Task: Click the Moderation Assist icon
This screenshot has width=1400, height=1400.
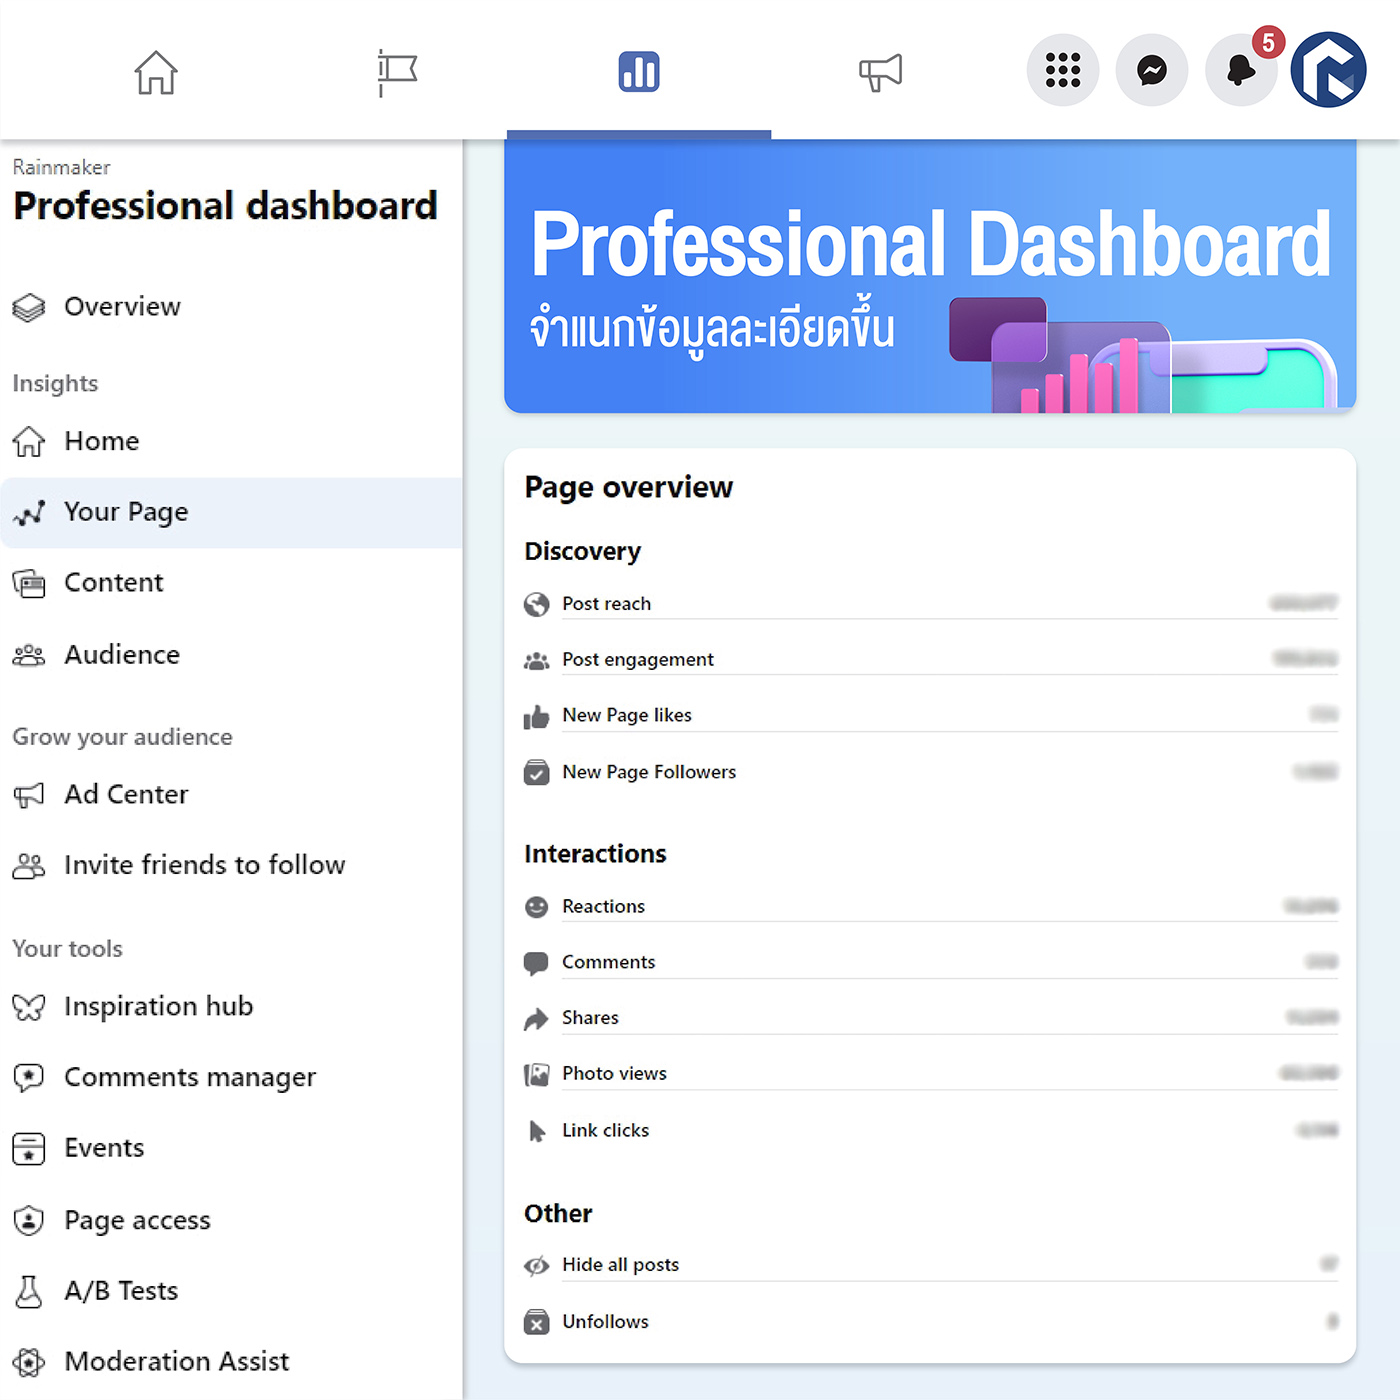Action: point(29,1362)
